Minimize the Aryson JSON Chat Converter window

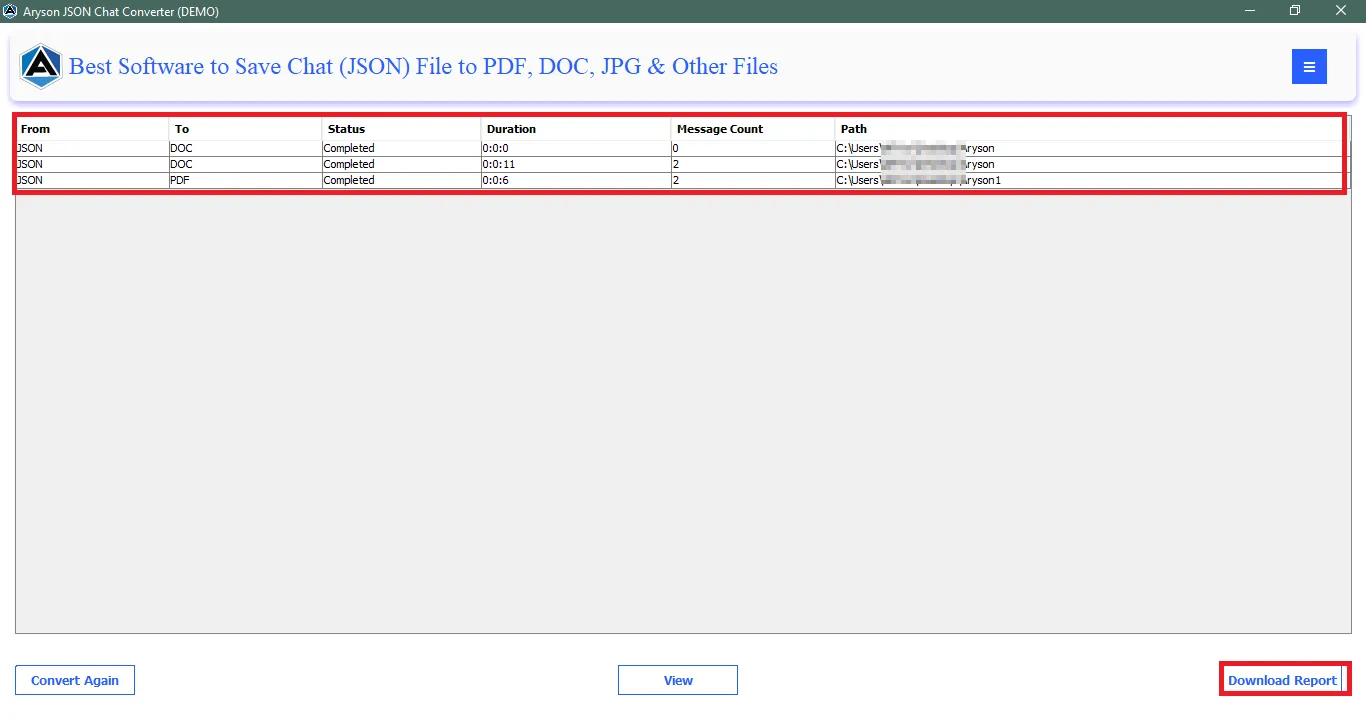tap(1251, 11)
